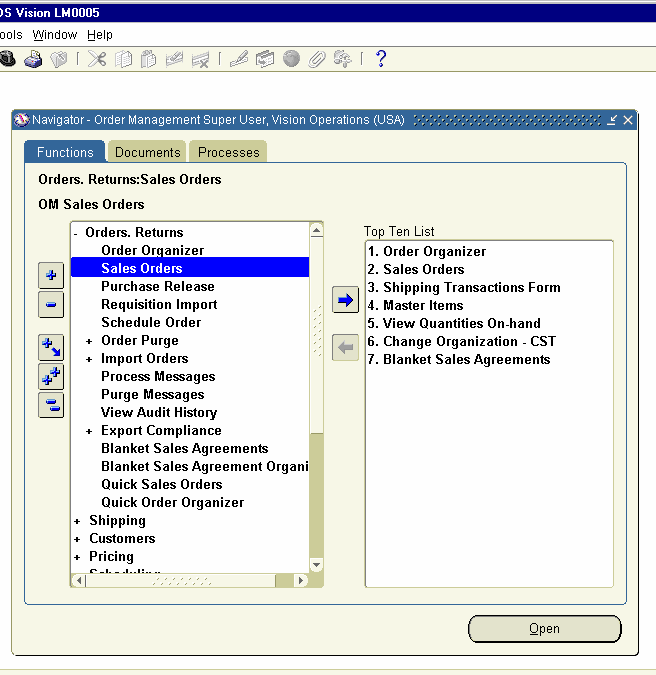This screenshot has width=656, height=675.
Task: Click the Edit Field pencil icon
Action: [x=239, y=59]
